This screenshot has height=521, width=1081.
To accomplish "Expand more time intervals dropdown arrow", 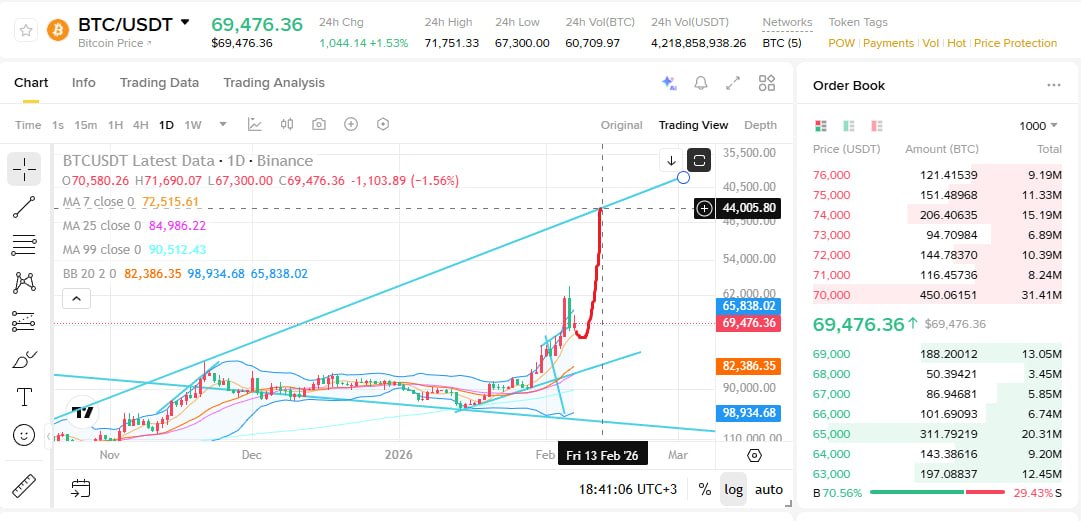I will 223,125.
